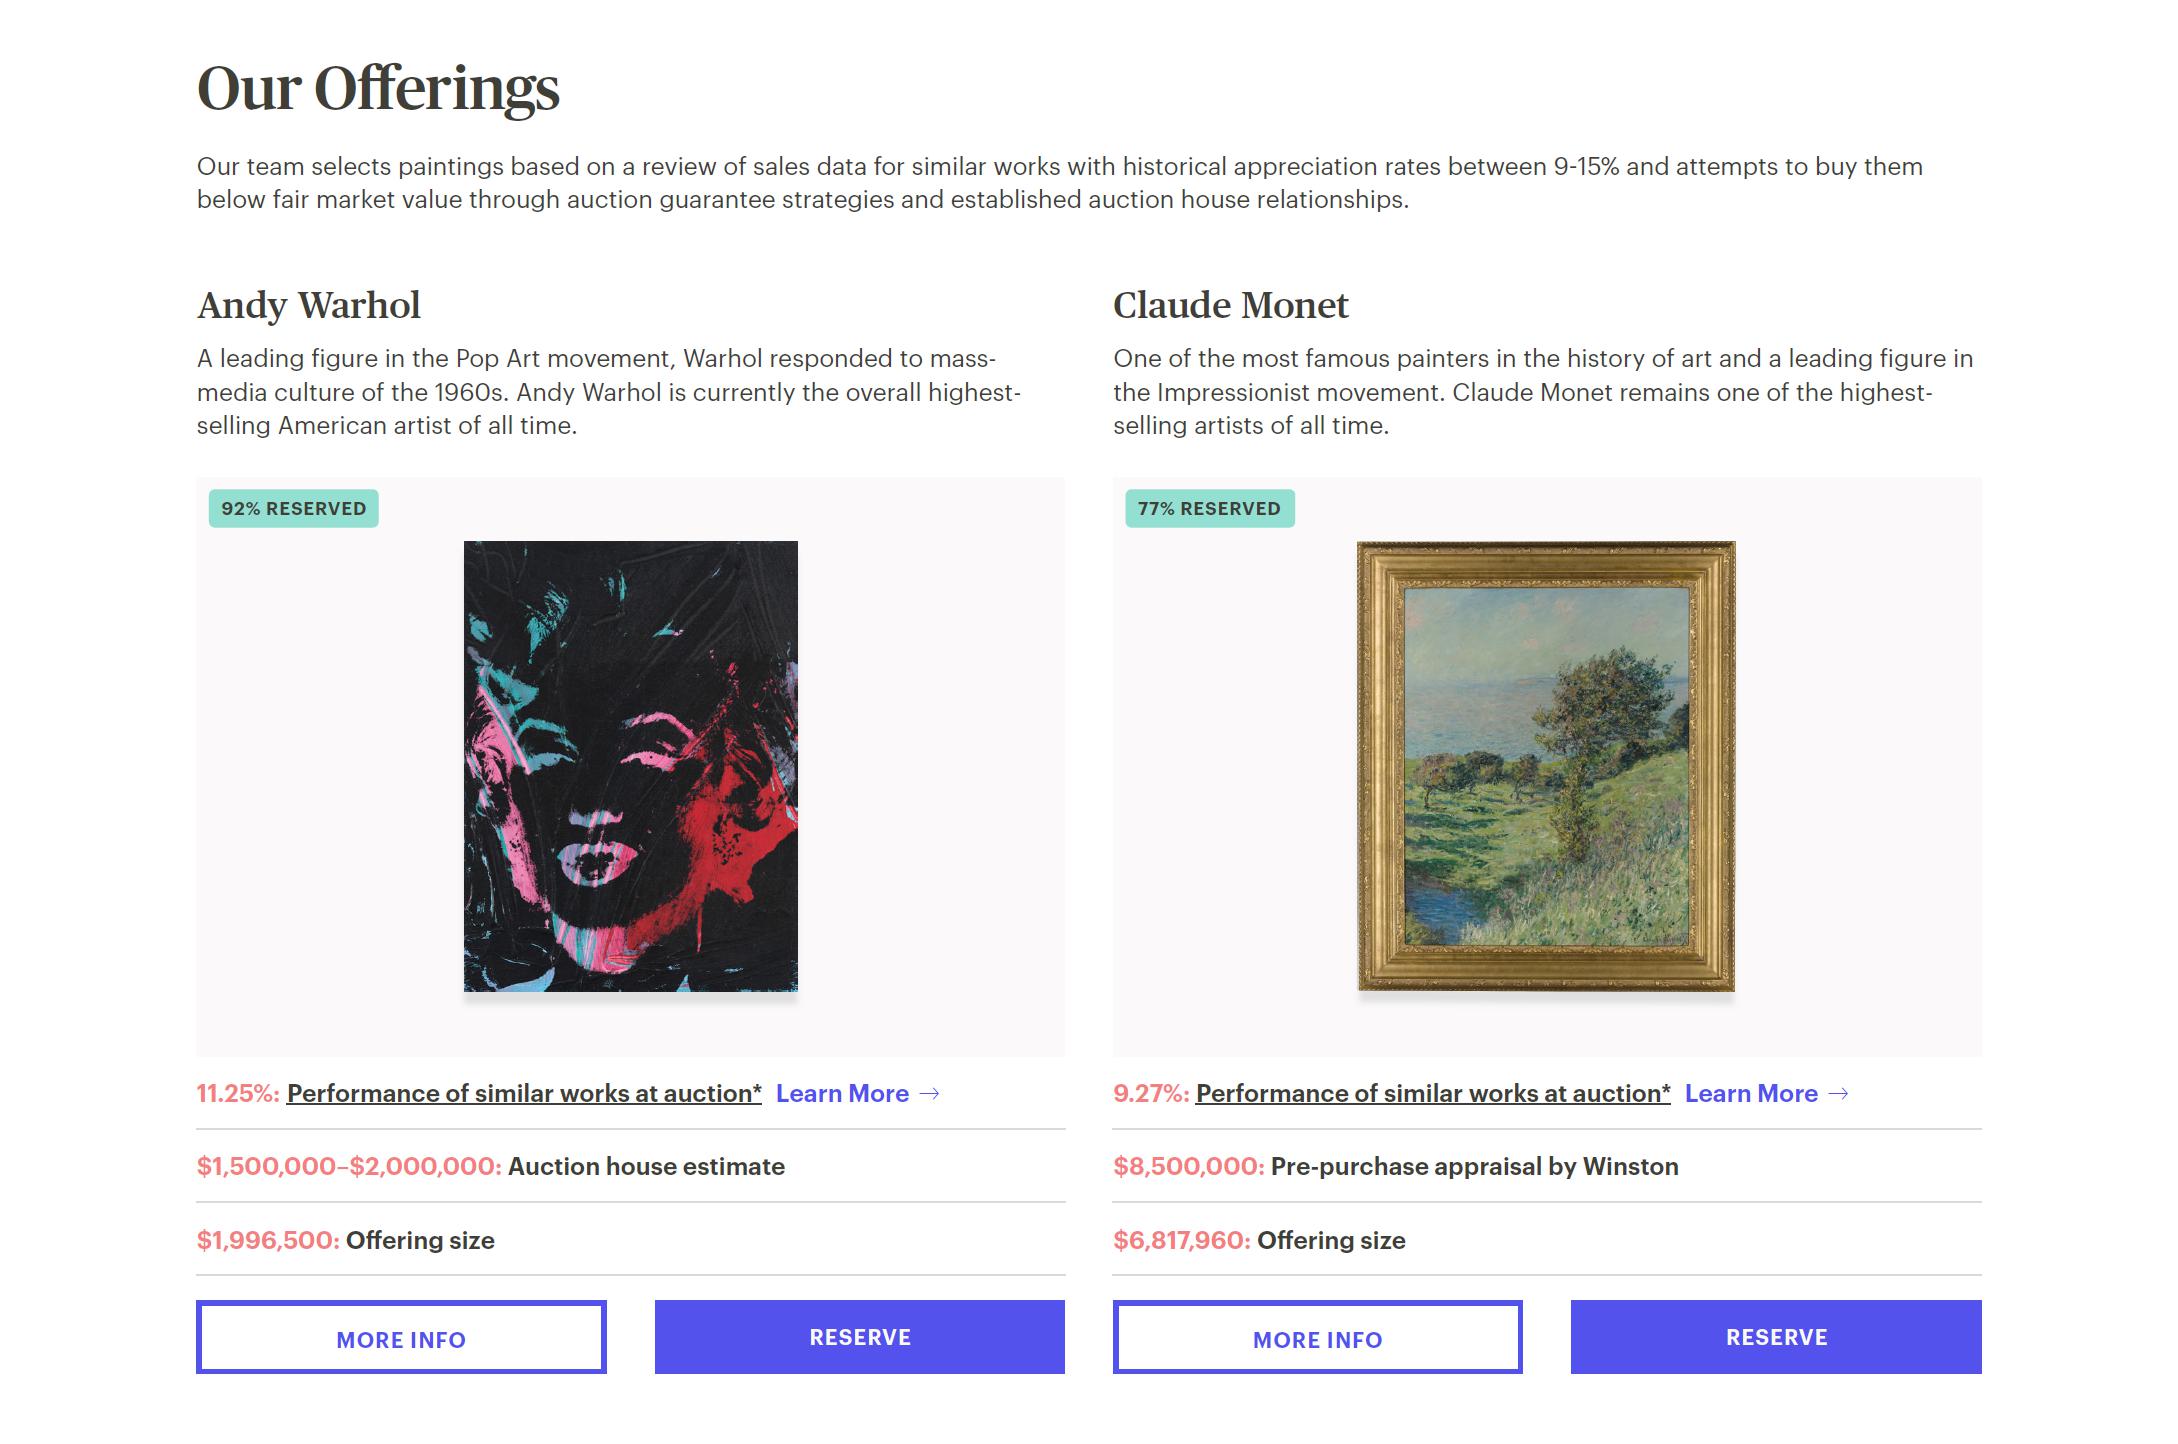Image resolution: width=2178 pixels, height=1444 pixels.
Task: Click the $1,996,500 offering size amount
Action: (x=268, y=1241)
